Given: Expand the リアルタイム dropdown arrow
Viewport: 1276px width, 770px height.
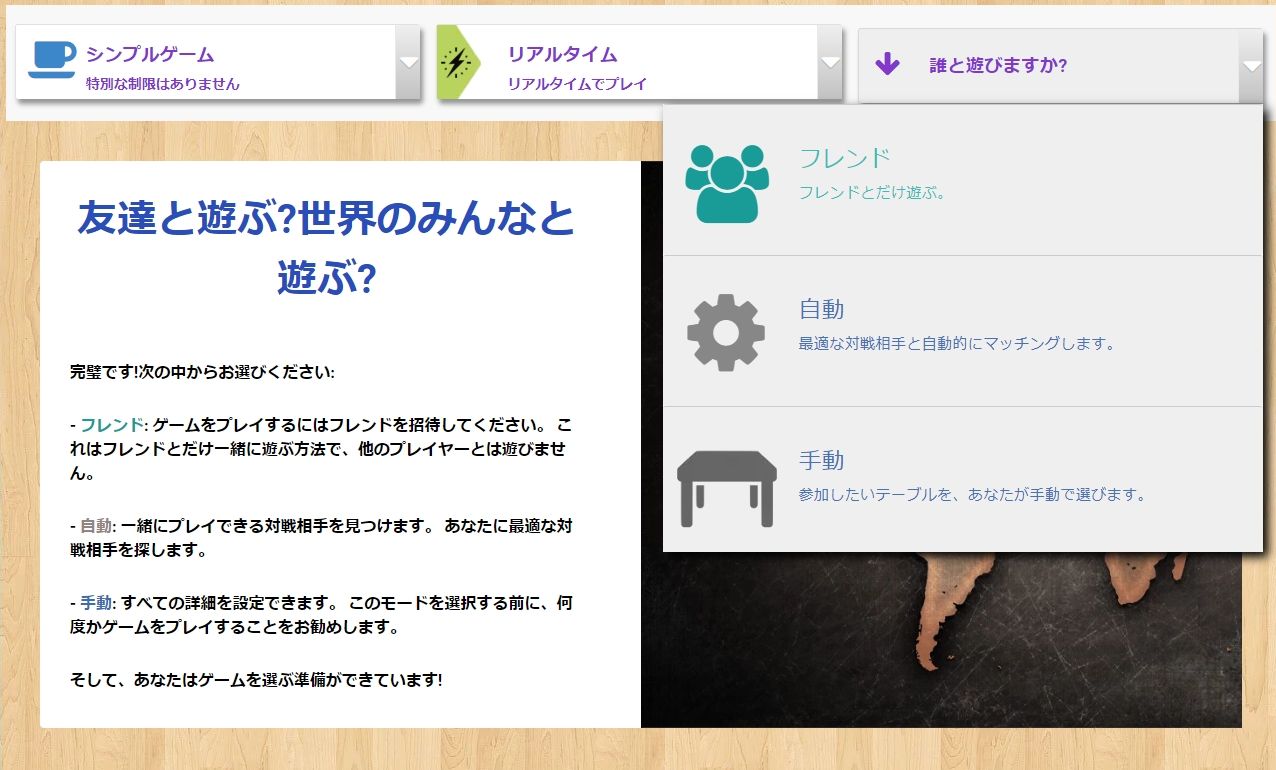Looking at the screenshot, I should 830,62.
